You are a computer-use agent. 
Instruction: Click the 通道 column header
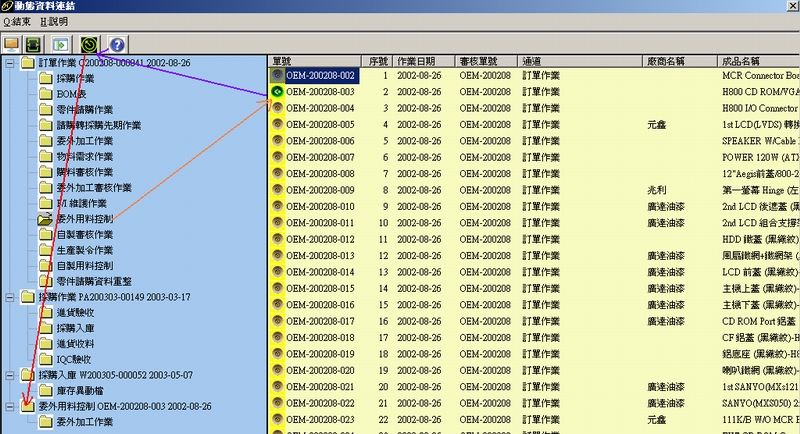[x=580, y=61]
